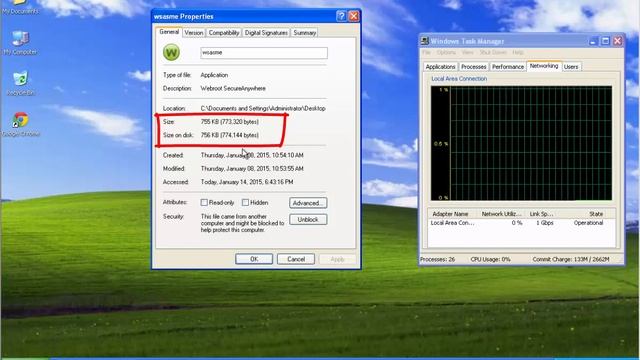The height and width of the screenshot is (360, 640).
Task: Open the Compatibility tab
Action: (224, 33)
